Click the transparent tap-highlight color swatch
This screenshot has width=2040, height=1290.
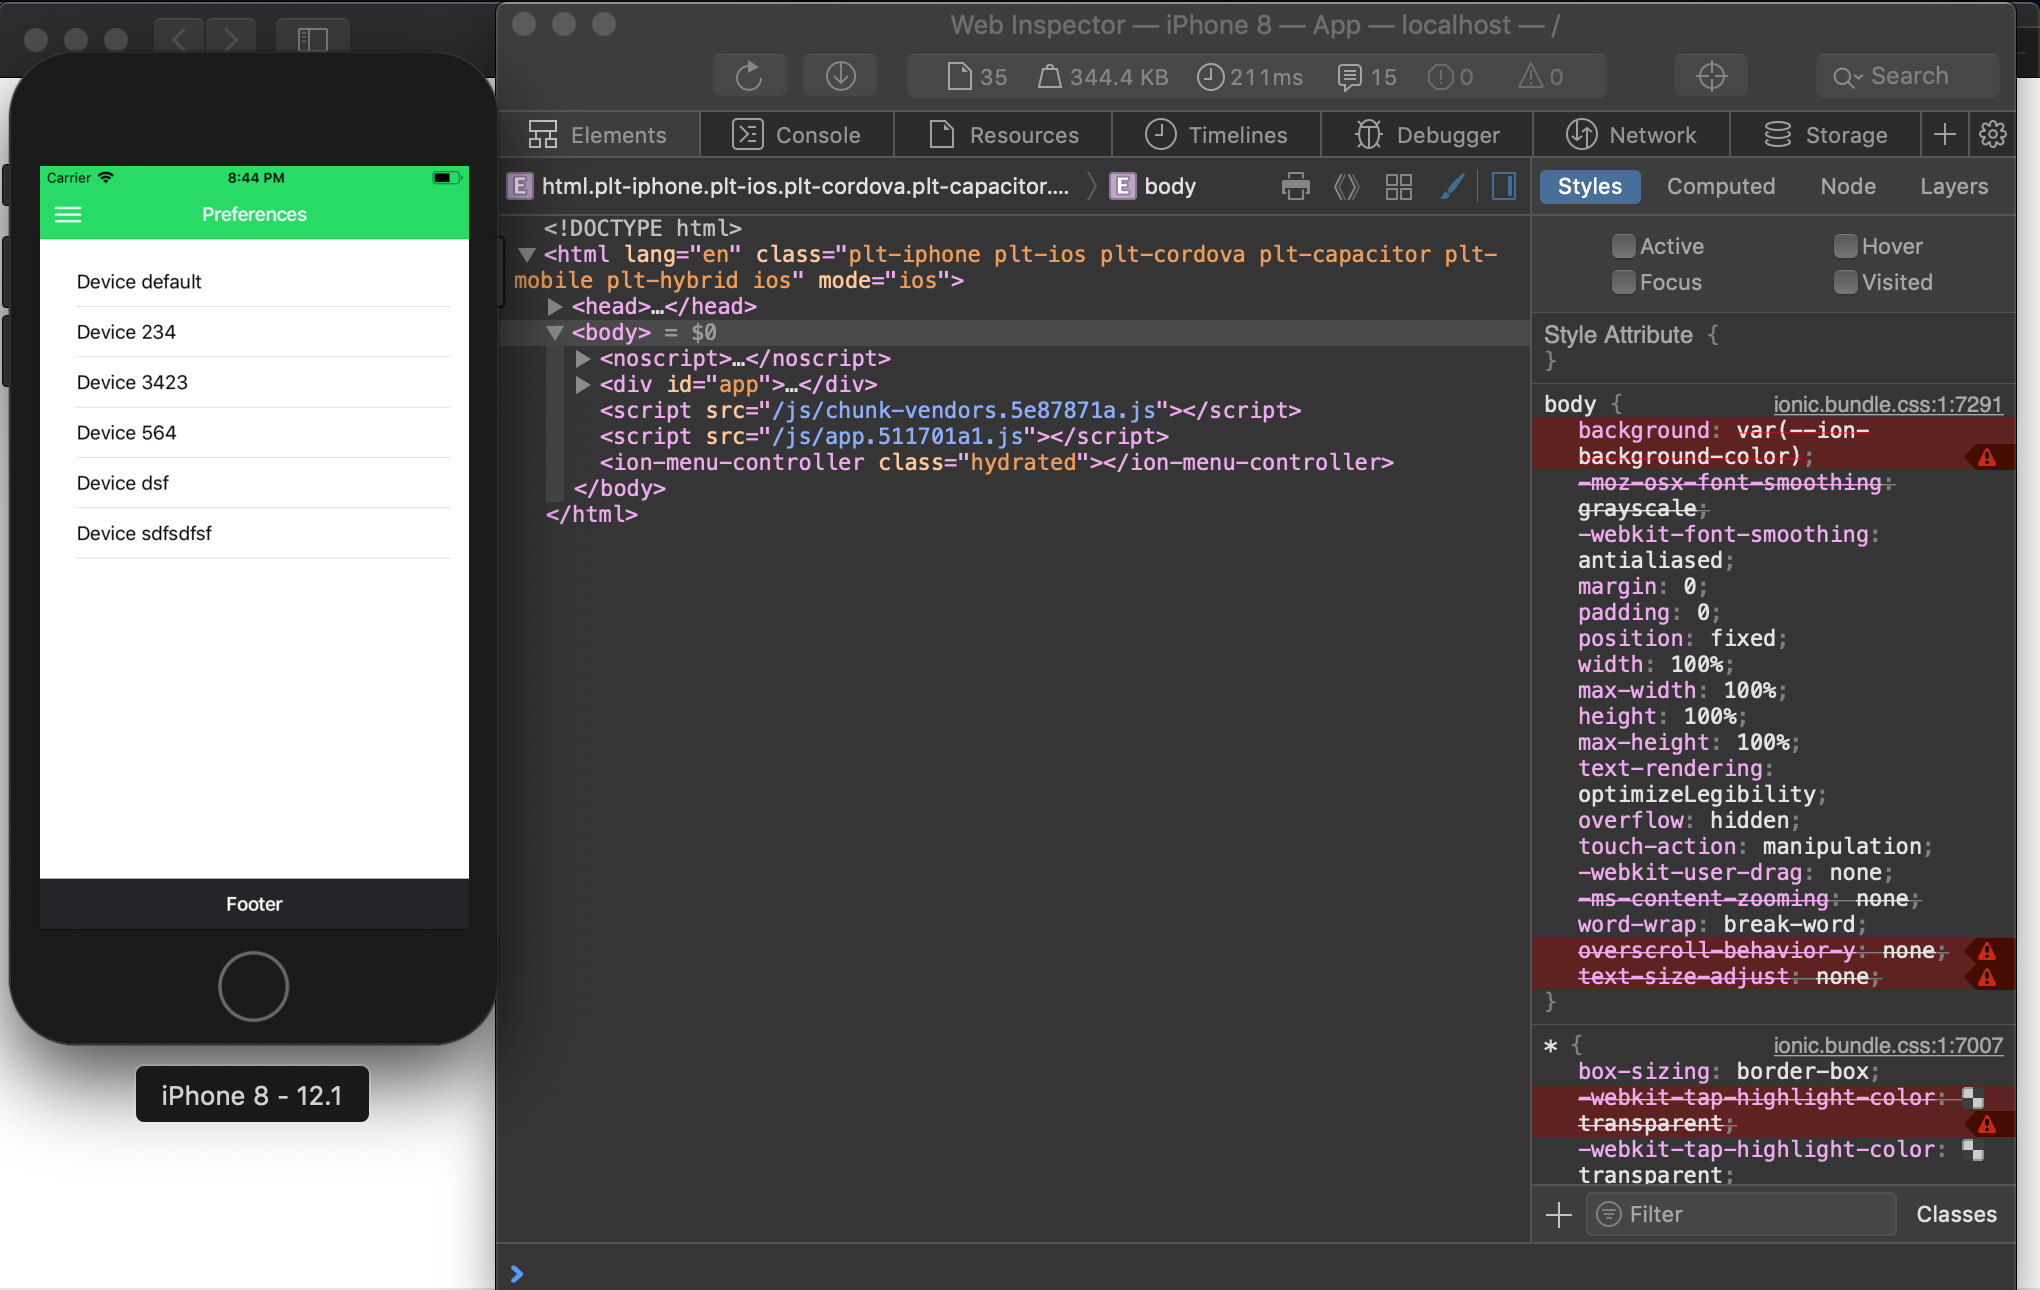pyautogui.click(x=1972, y=1150)
